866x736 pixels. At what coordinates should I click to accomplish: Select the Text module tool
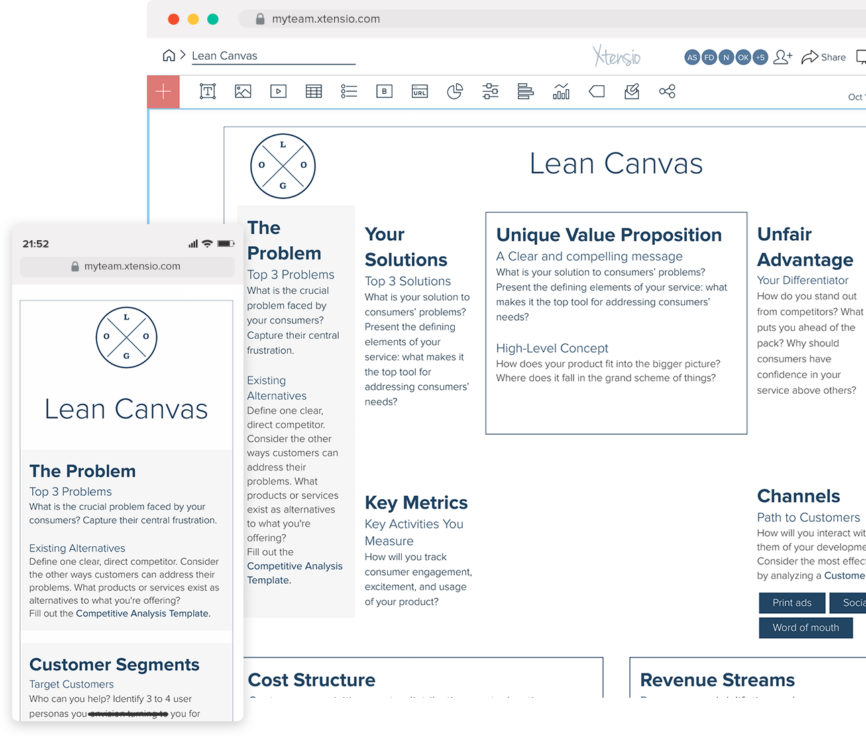click(x=209, y=91)
